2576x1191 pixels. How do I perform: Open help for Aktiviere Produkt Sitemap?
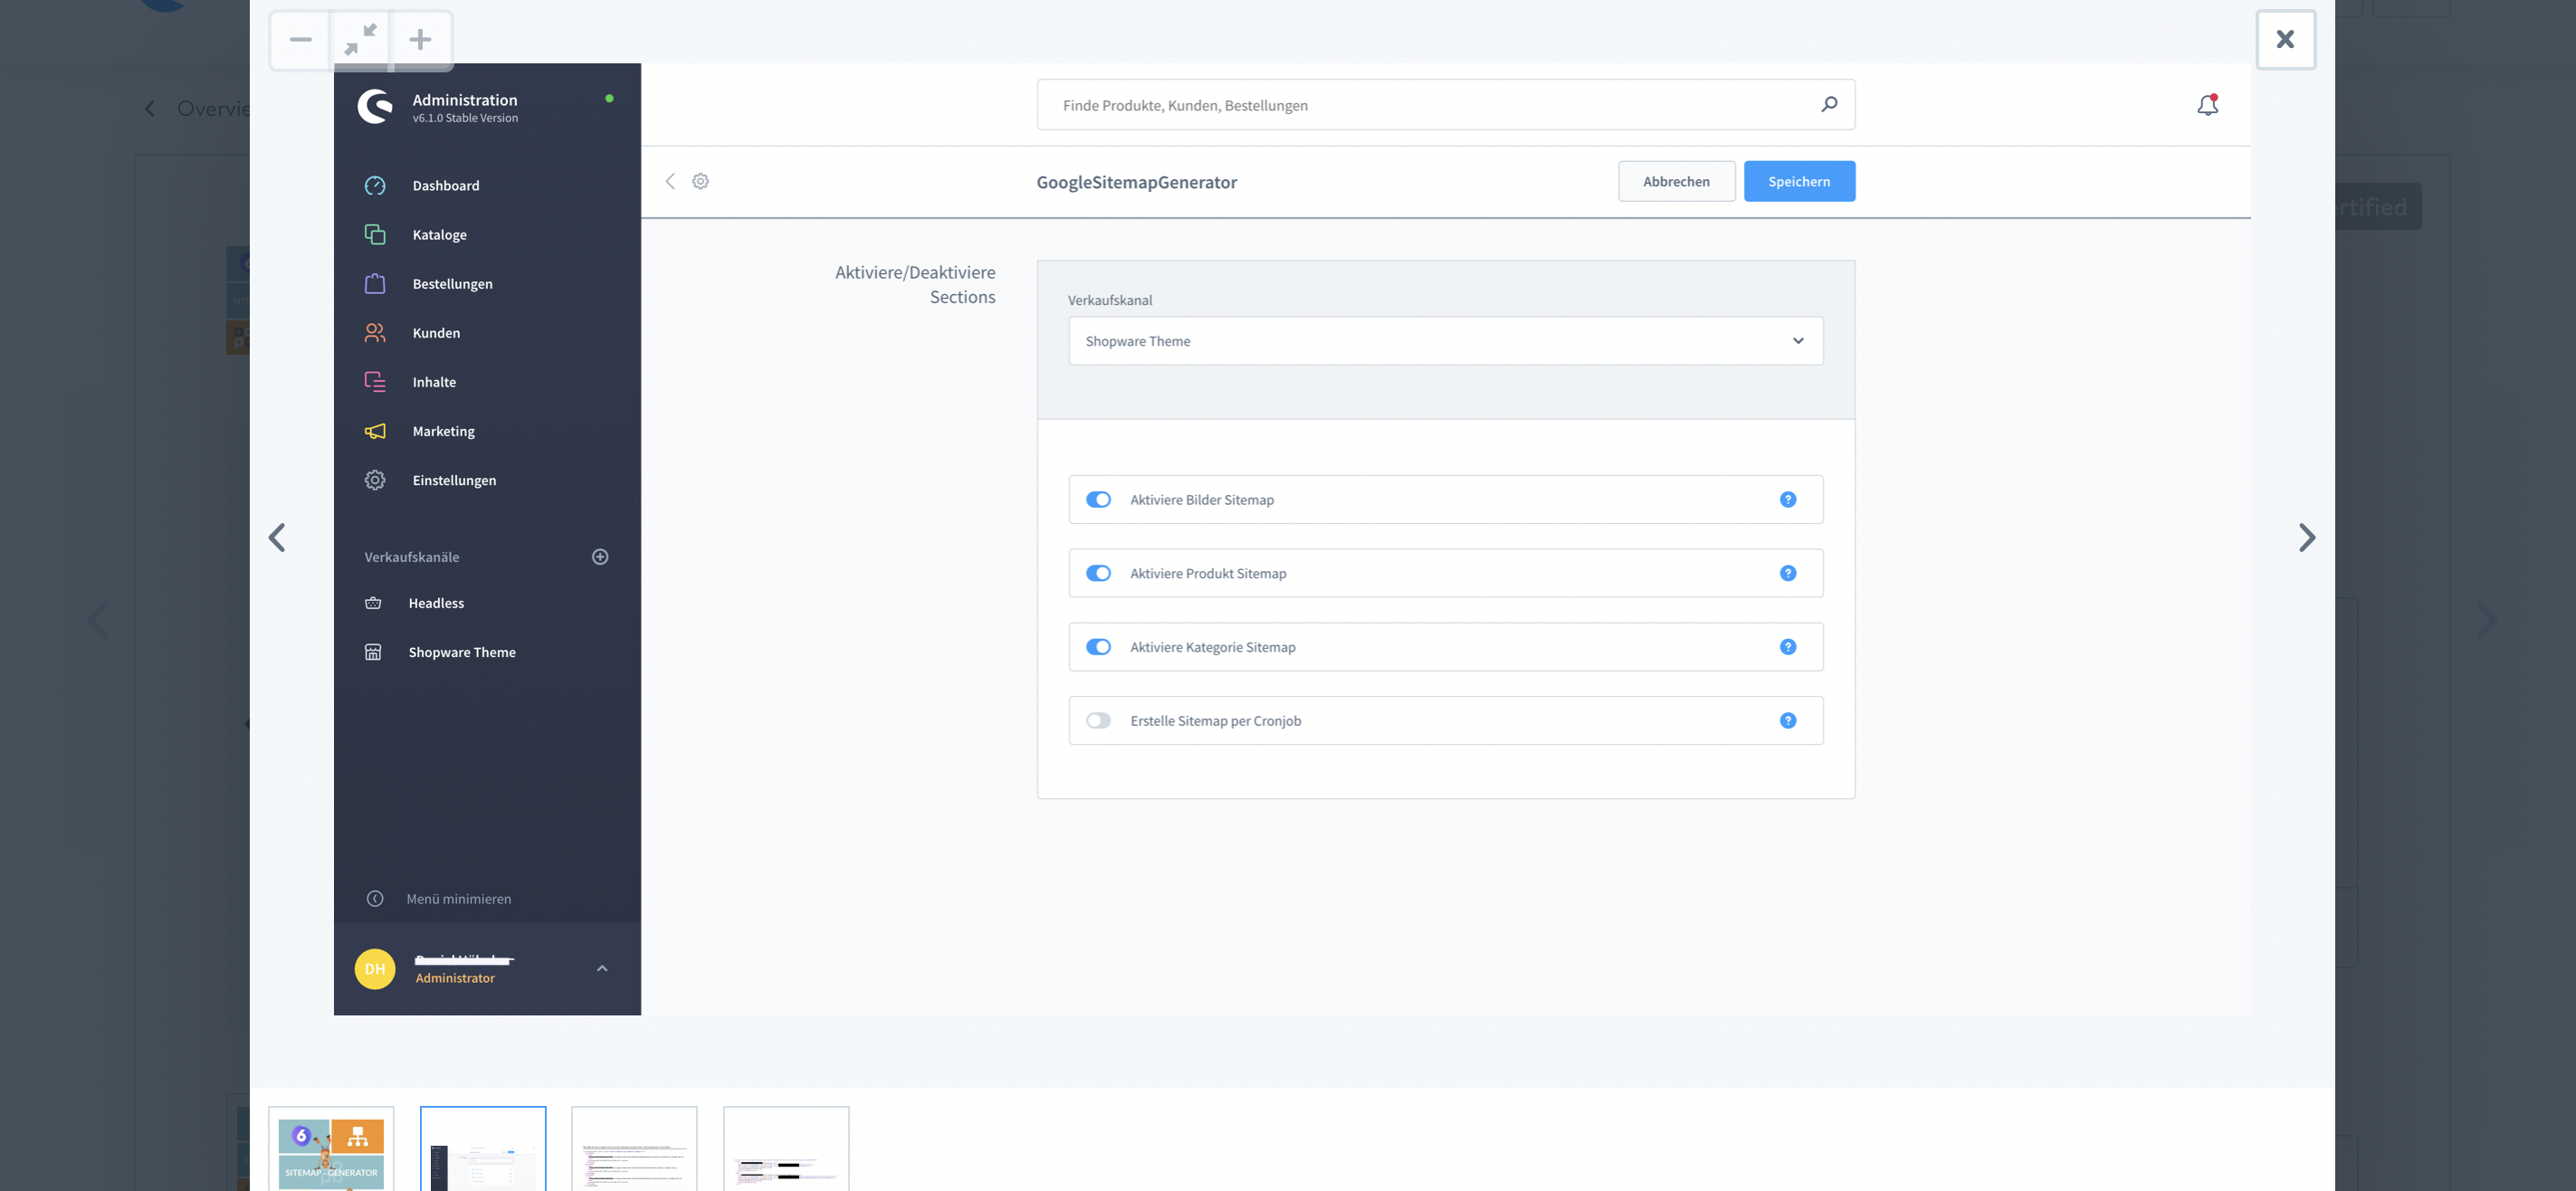click(1788, 573)
